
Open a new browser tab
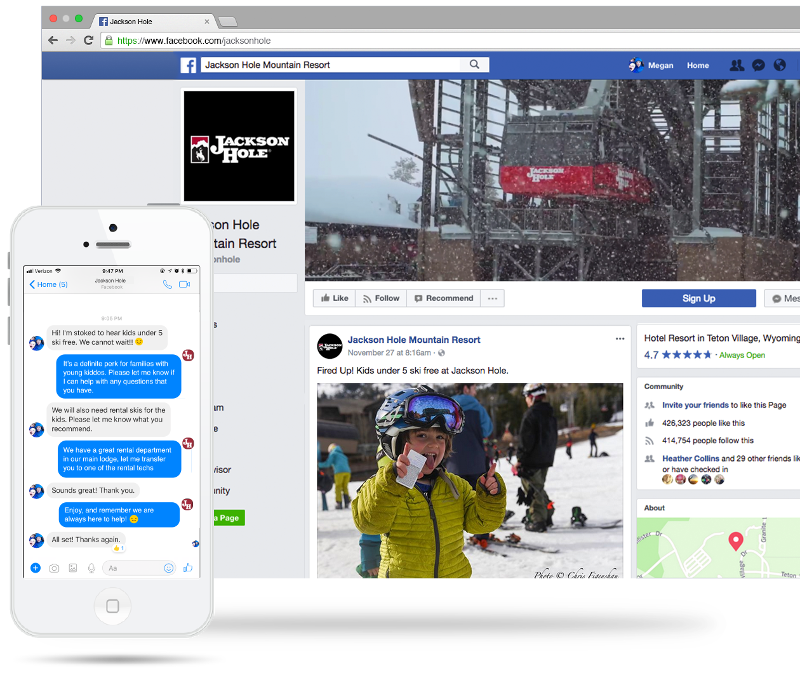[x=227, y=21]
